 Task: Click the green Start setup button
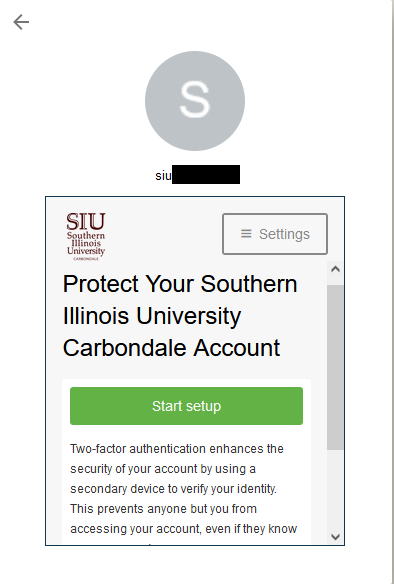[x=186, y=406]
